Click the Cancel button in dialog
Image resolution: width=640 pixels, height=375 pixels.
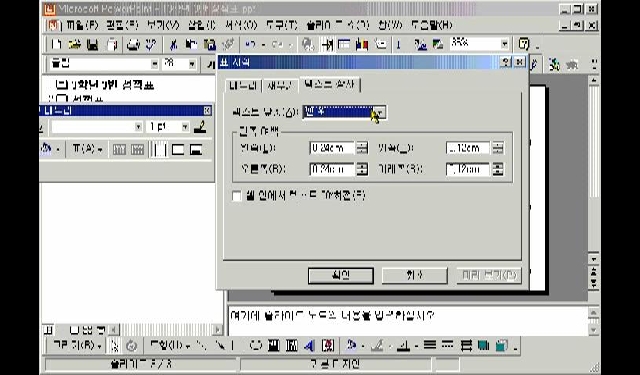414,275
